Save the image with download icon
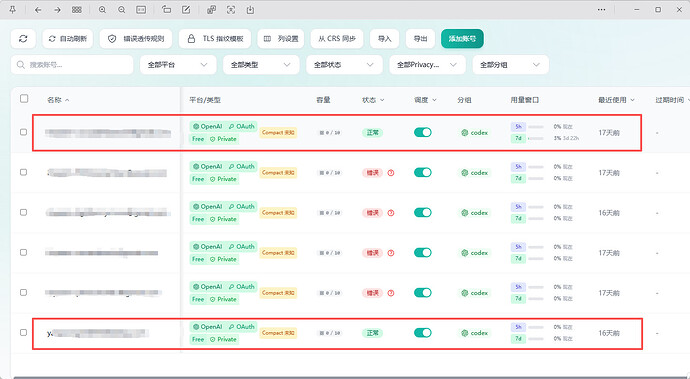 (250, 10)
